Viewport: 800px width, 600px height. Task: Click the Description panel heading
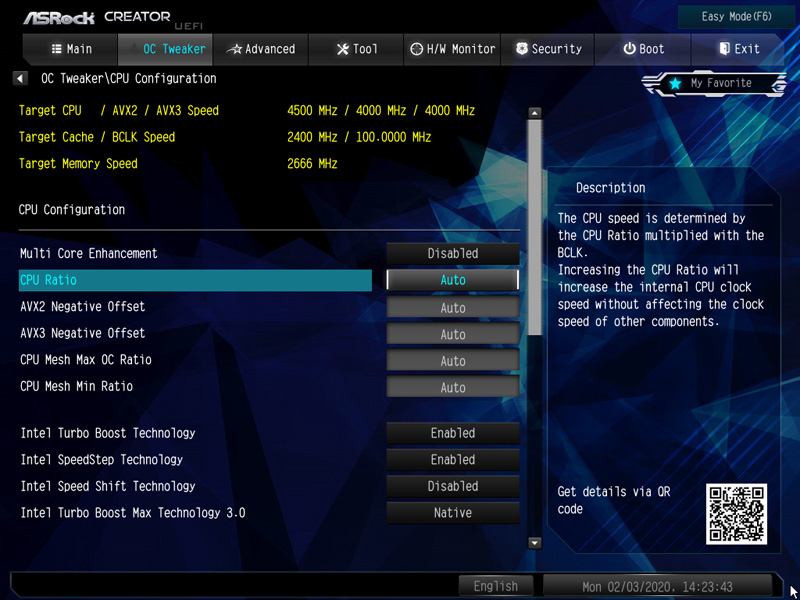point(611,188)
